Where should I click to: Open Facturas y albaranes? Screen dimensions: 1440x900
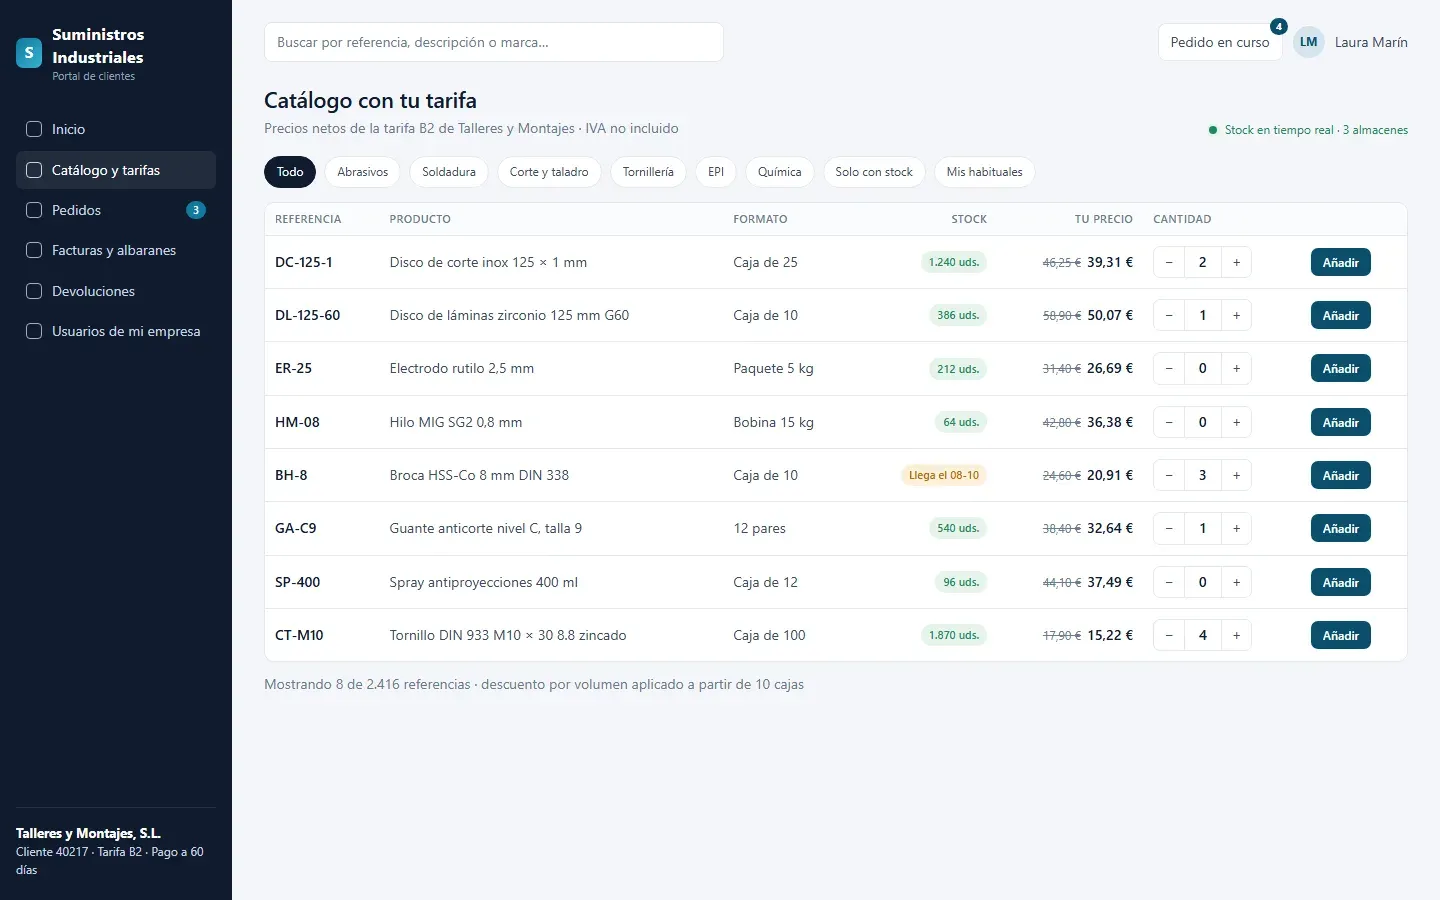(116, 250)
